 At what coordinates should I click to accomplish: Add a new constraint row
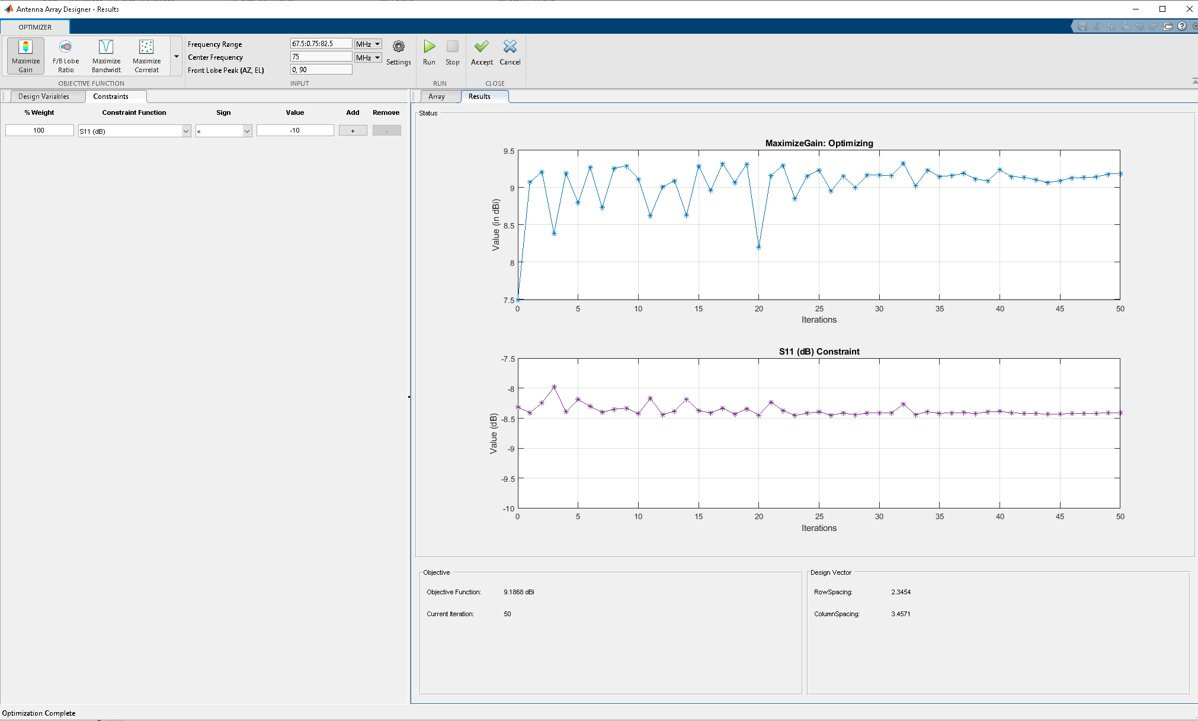click(351, 129)
